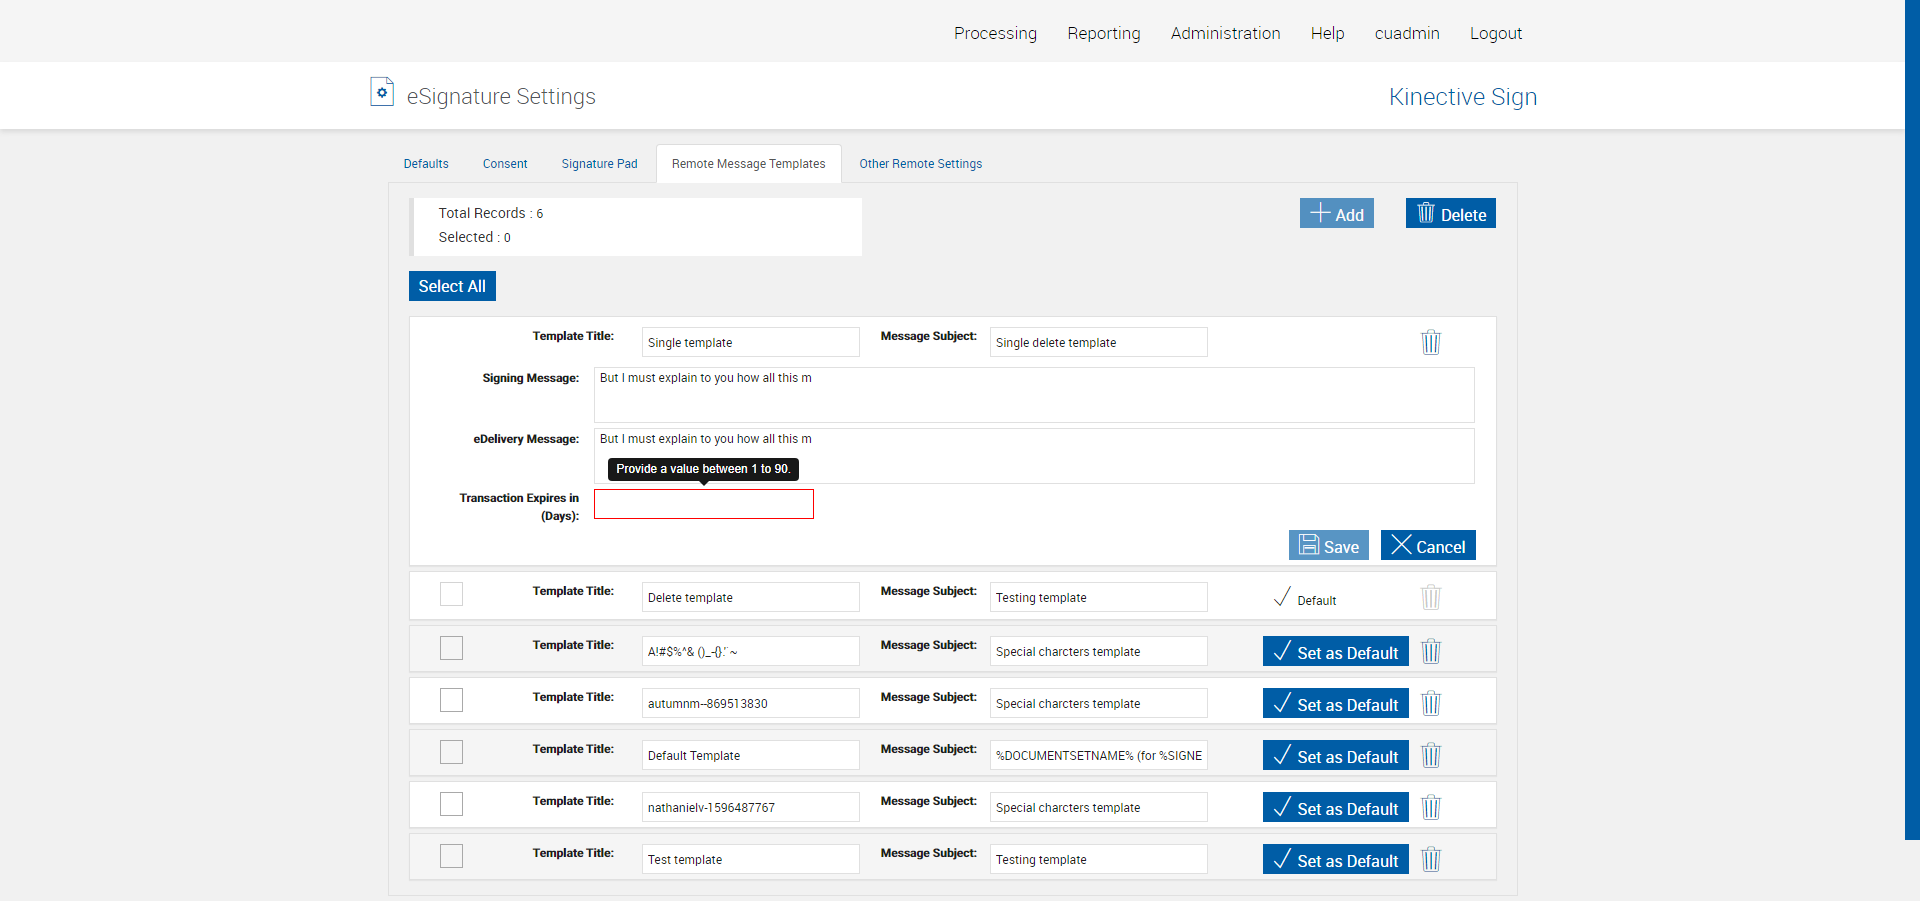The height and width of the screenshot is (901, 1920).
Task: Open the Administration menu
Action: click(1224, 33)
